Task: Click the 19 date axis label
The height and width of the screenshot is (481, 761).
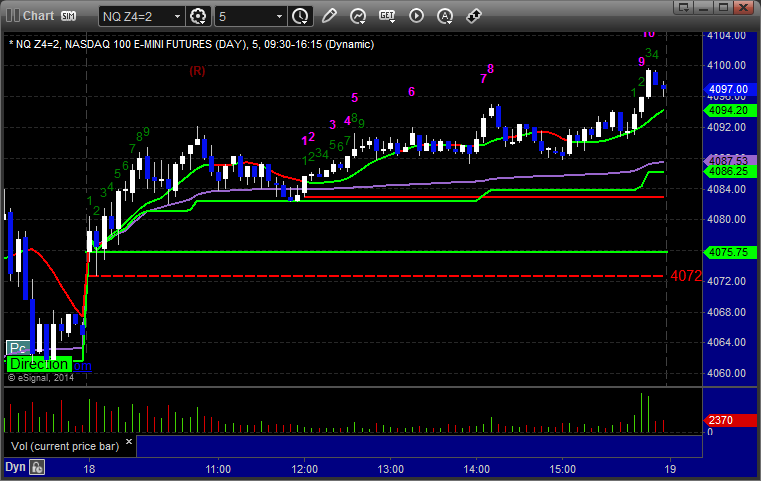Action: point(670,469)
